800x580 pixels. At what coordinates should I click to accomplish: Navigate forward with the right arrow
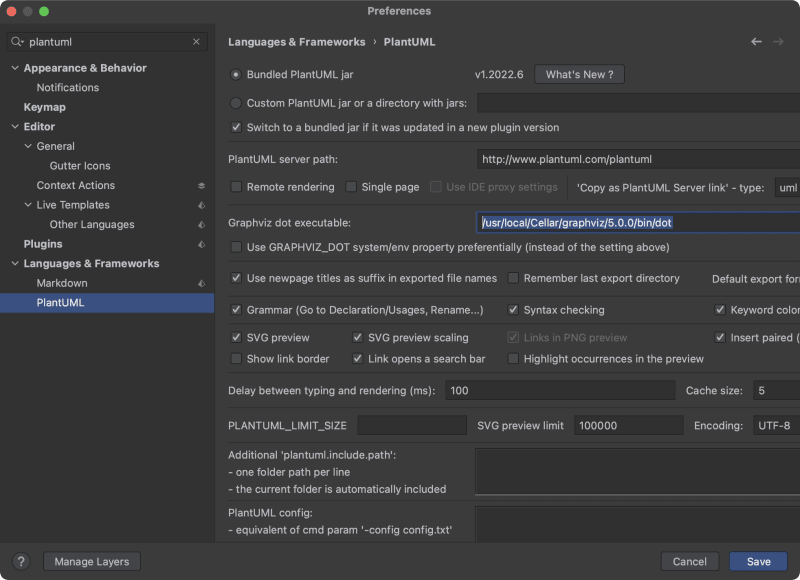778,42
